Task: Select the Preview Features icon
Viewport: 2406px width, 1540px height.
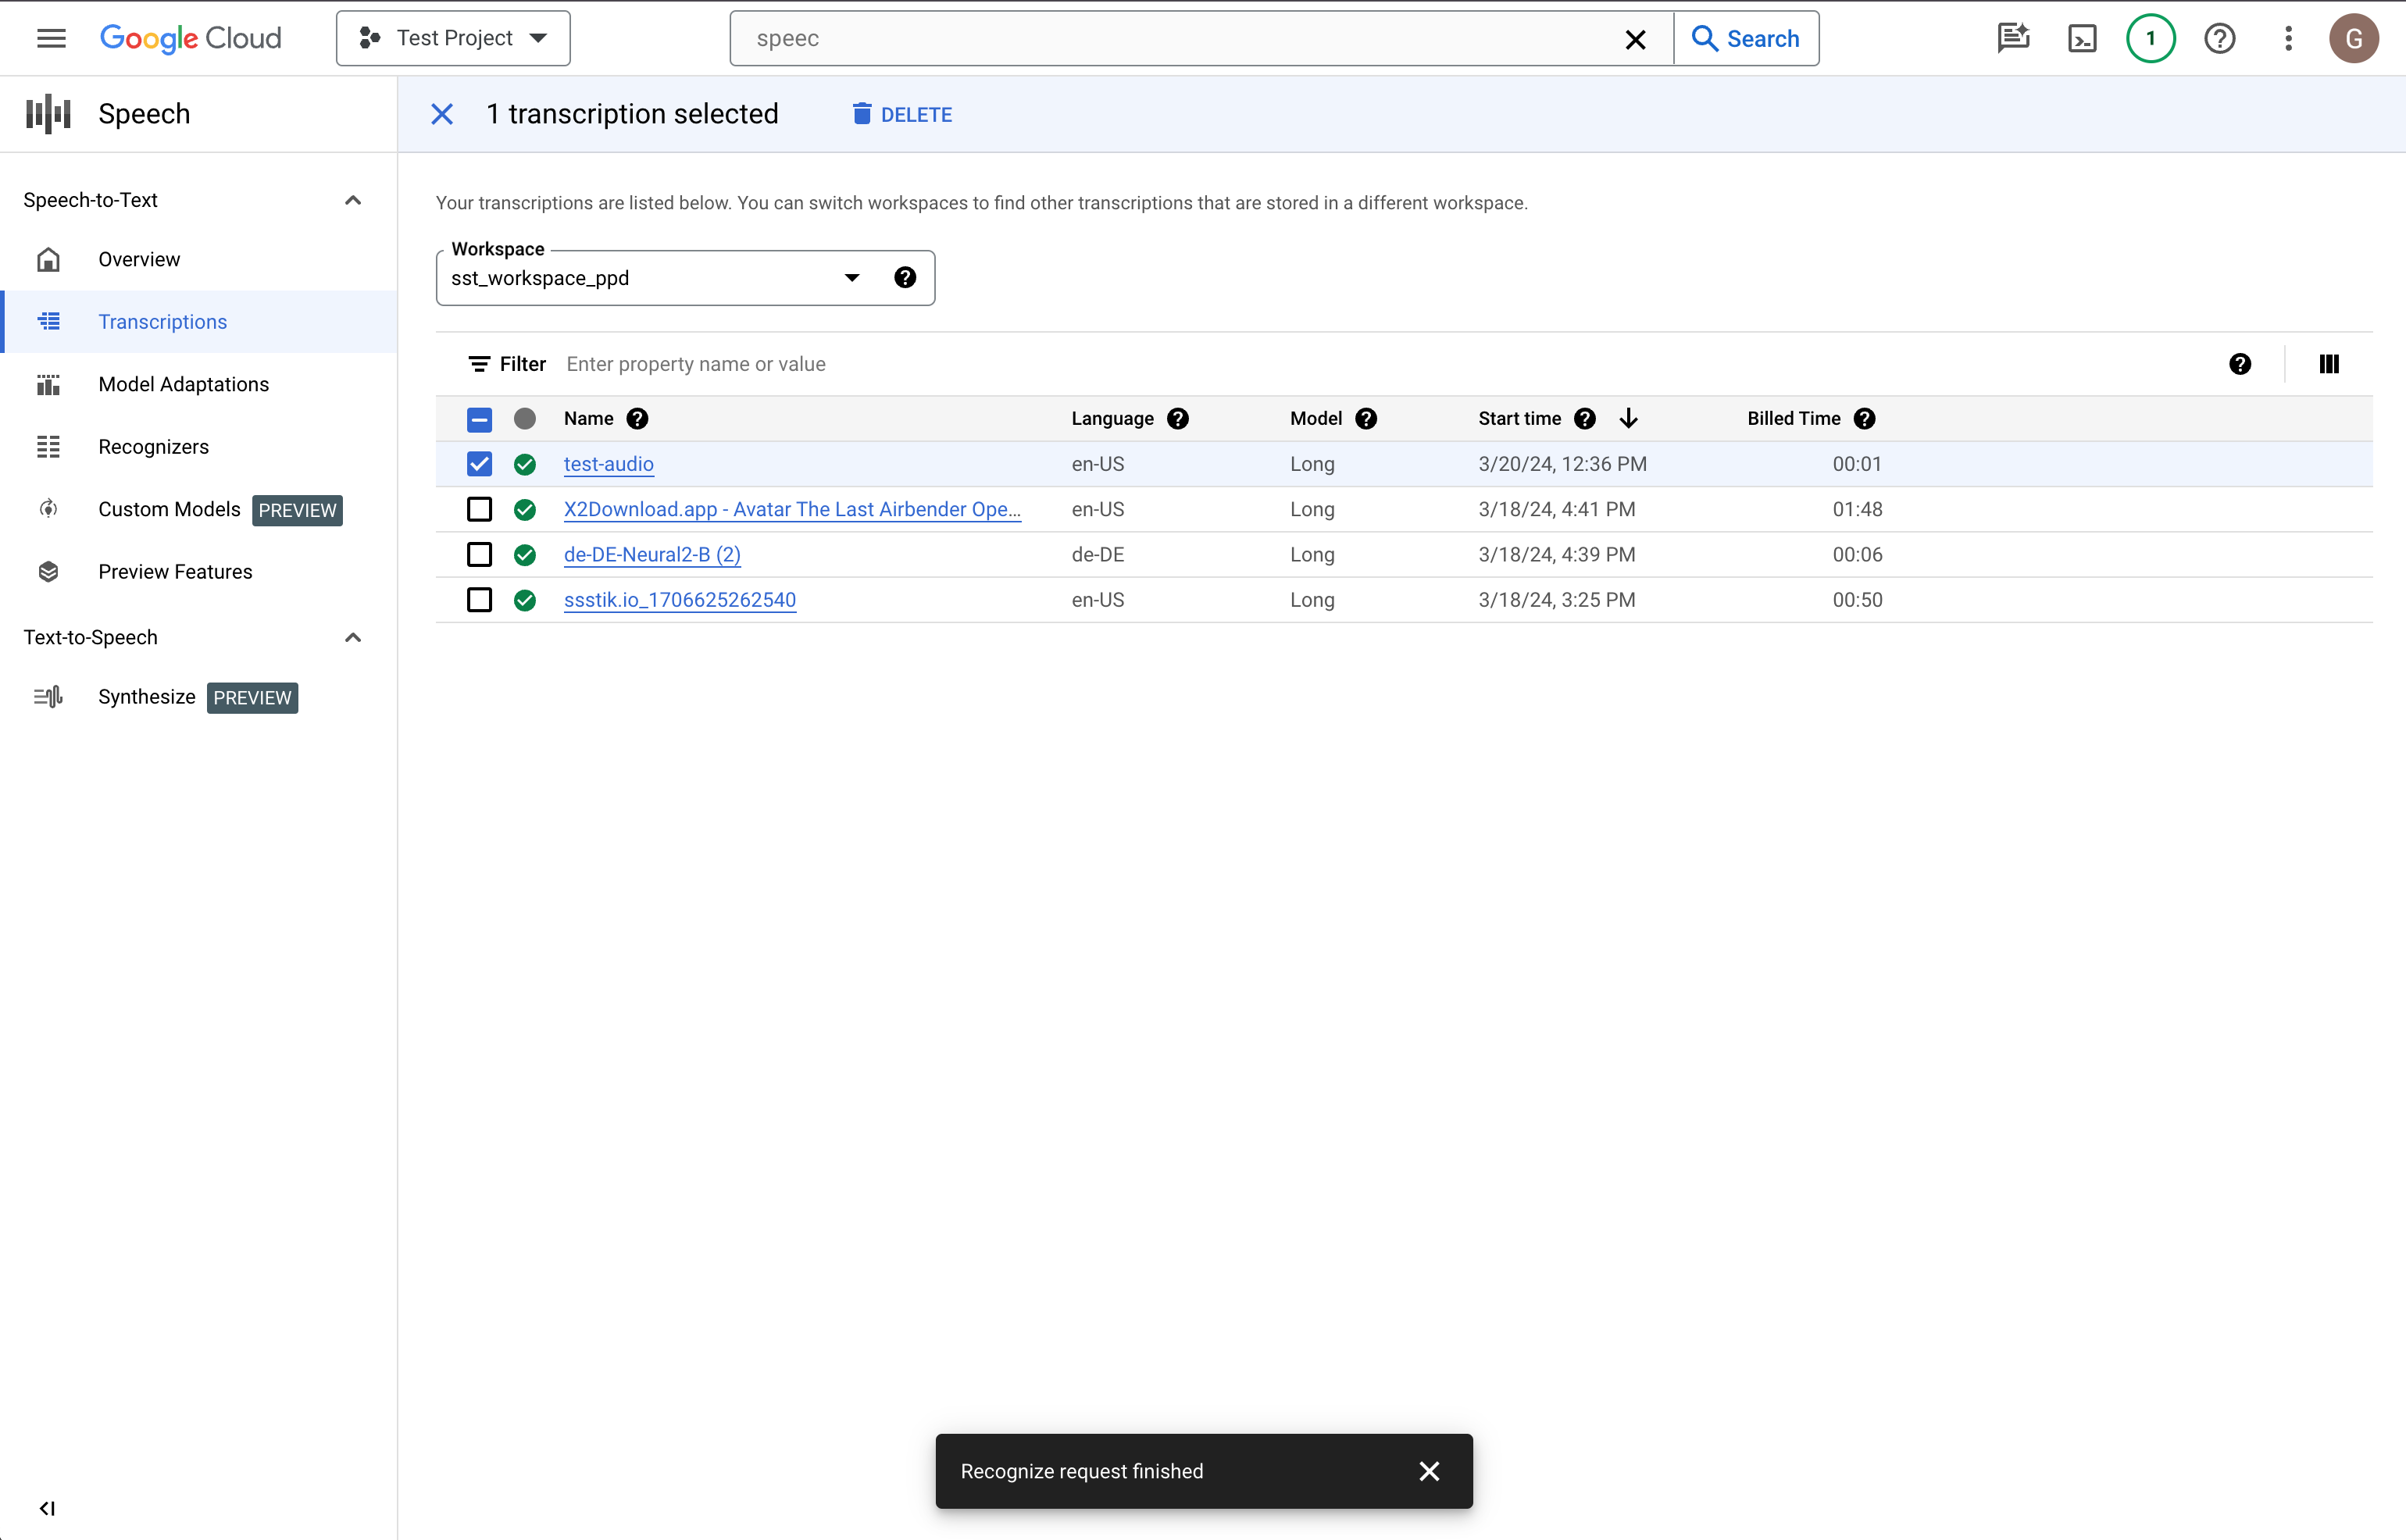Action: pos(48,570)
